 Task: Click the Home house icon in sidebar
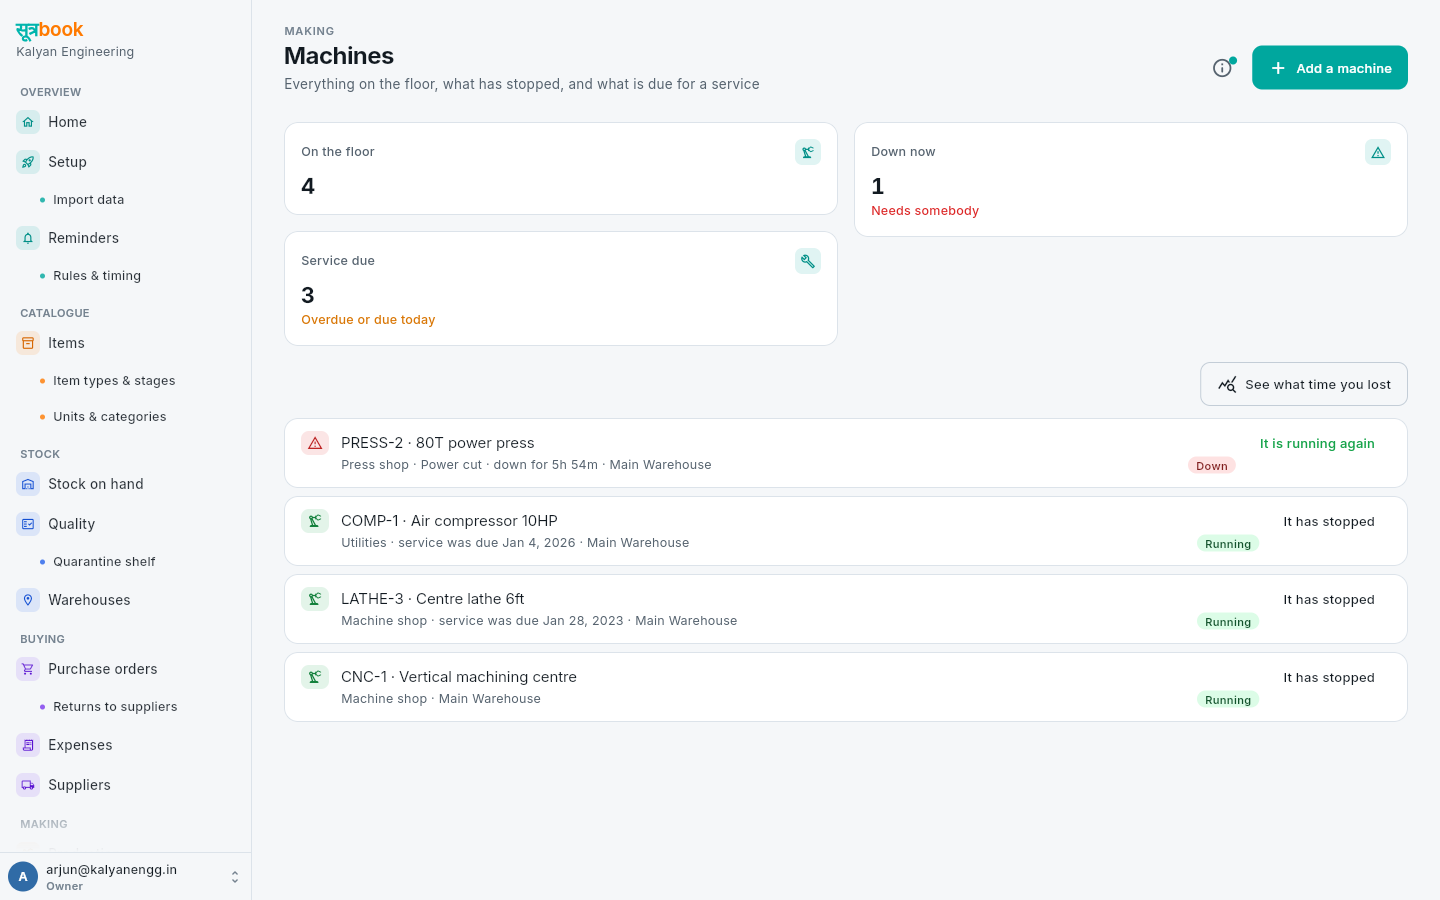[28, 122]
